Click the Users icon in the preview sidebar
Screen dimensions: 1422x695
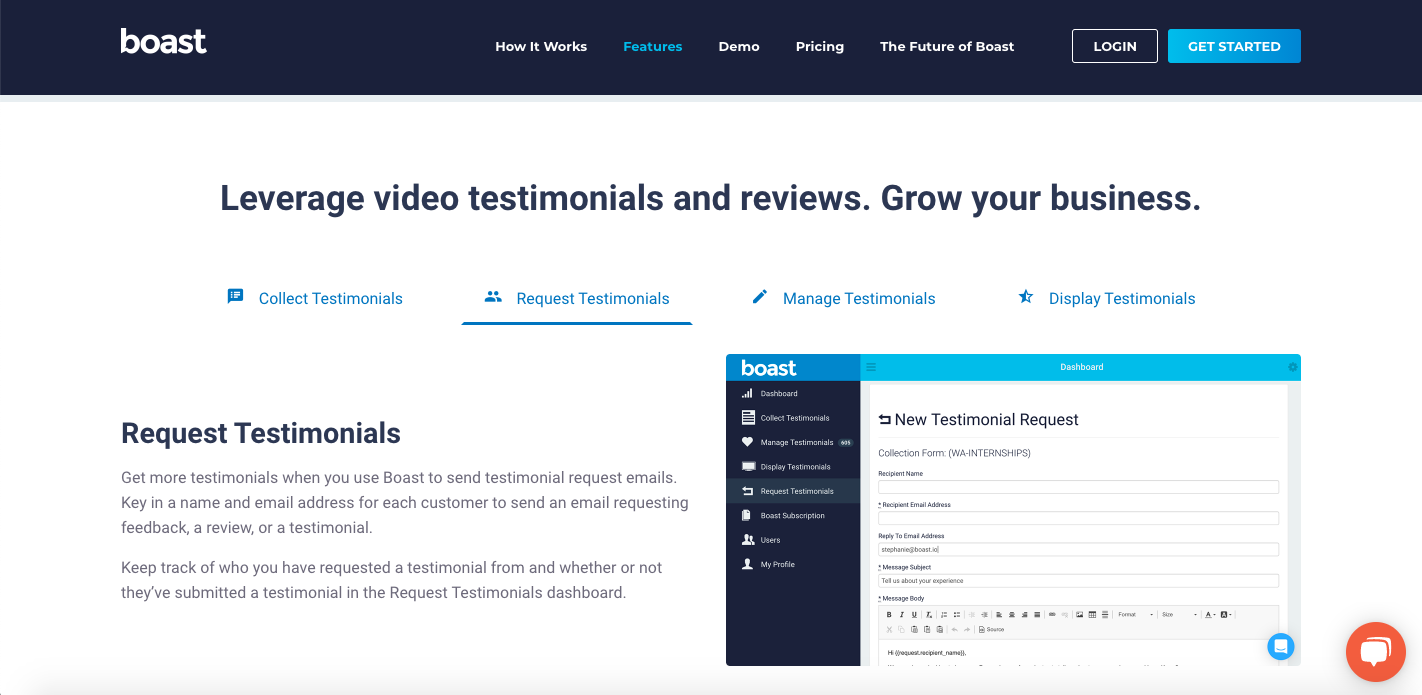[x=748, y=540]
